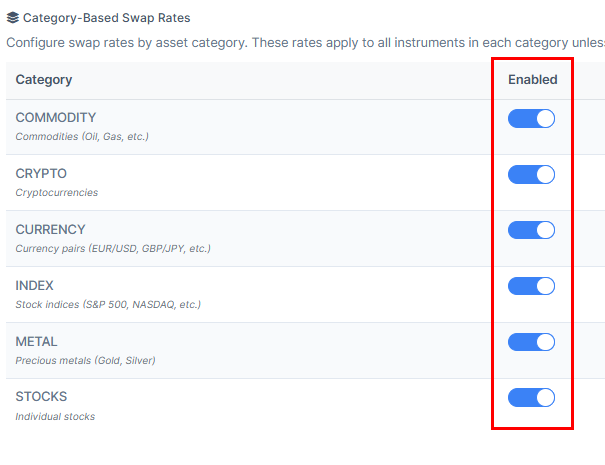Turn off the METAL category switch

pos(531,343)
